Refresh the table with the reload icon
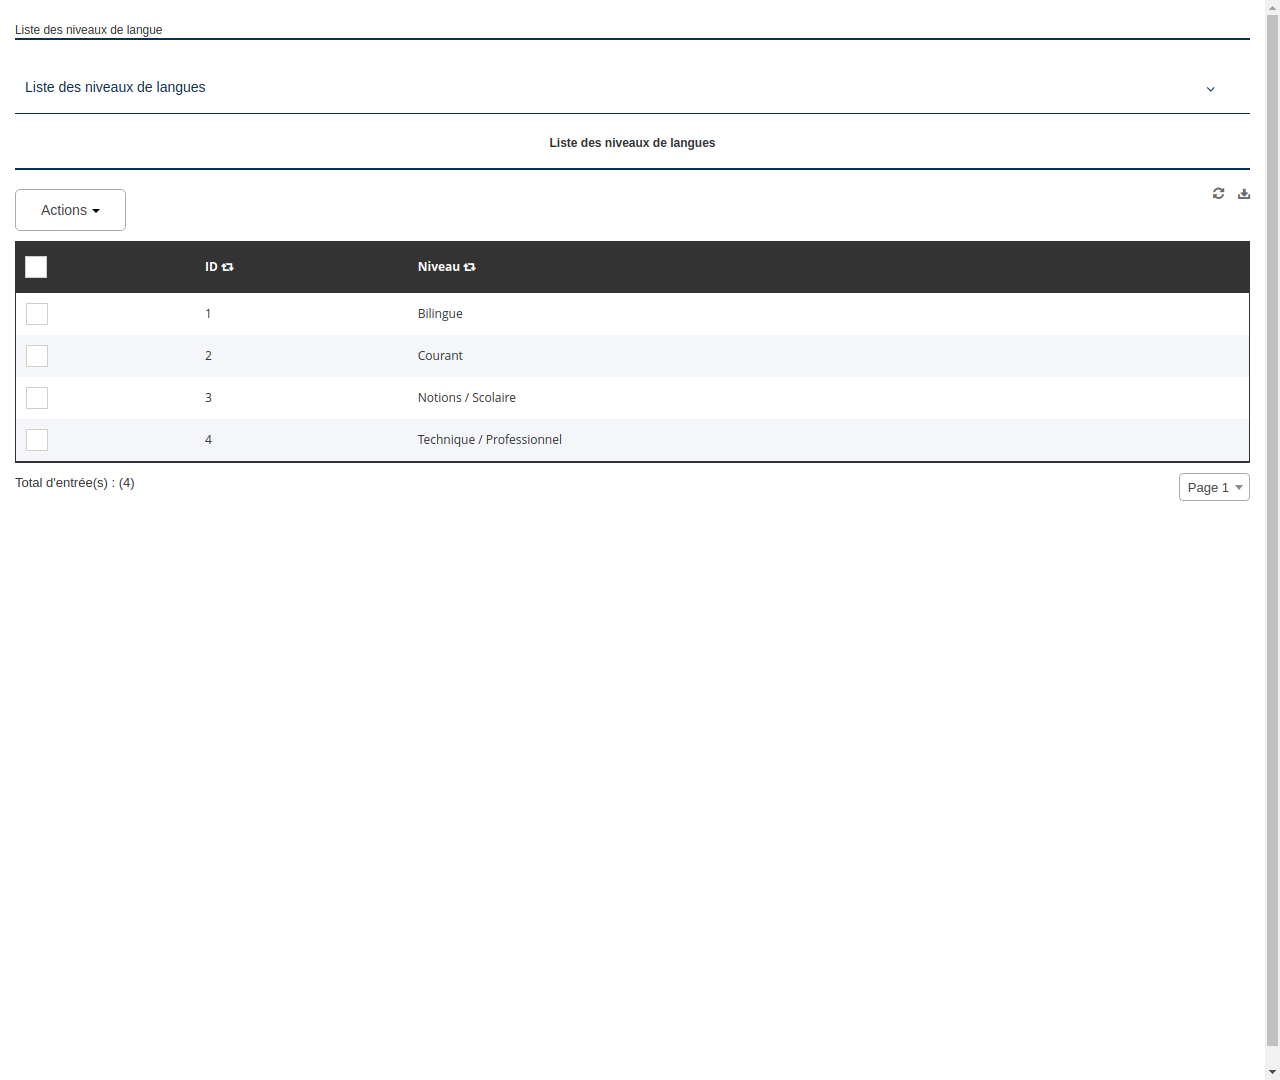This screenshot has width=1280, height=1080. click(1218, 193)
